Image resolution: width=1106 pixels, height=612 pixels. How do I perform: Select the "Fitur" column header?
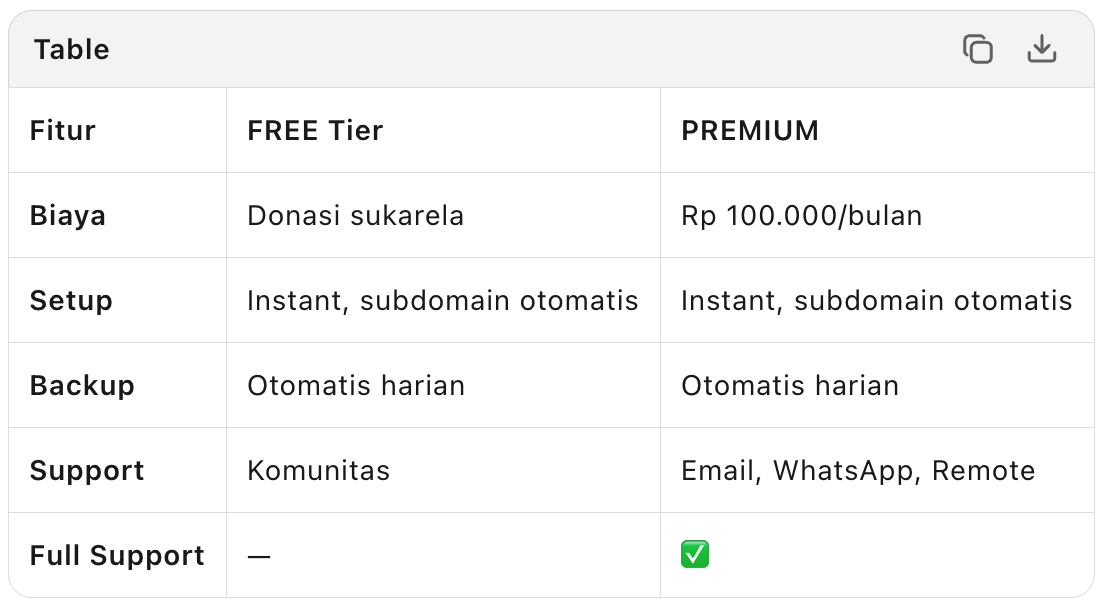pyautogui.click(x=63, y=130)
